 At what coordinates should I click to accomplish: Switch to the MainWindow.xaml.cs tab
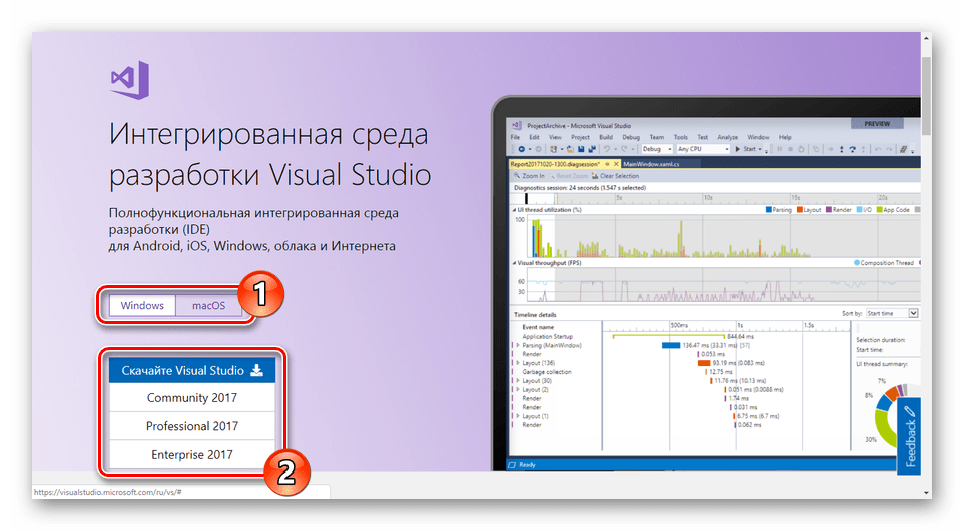click(x=651, y=162)
